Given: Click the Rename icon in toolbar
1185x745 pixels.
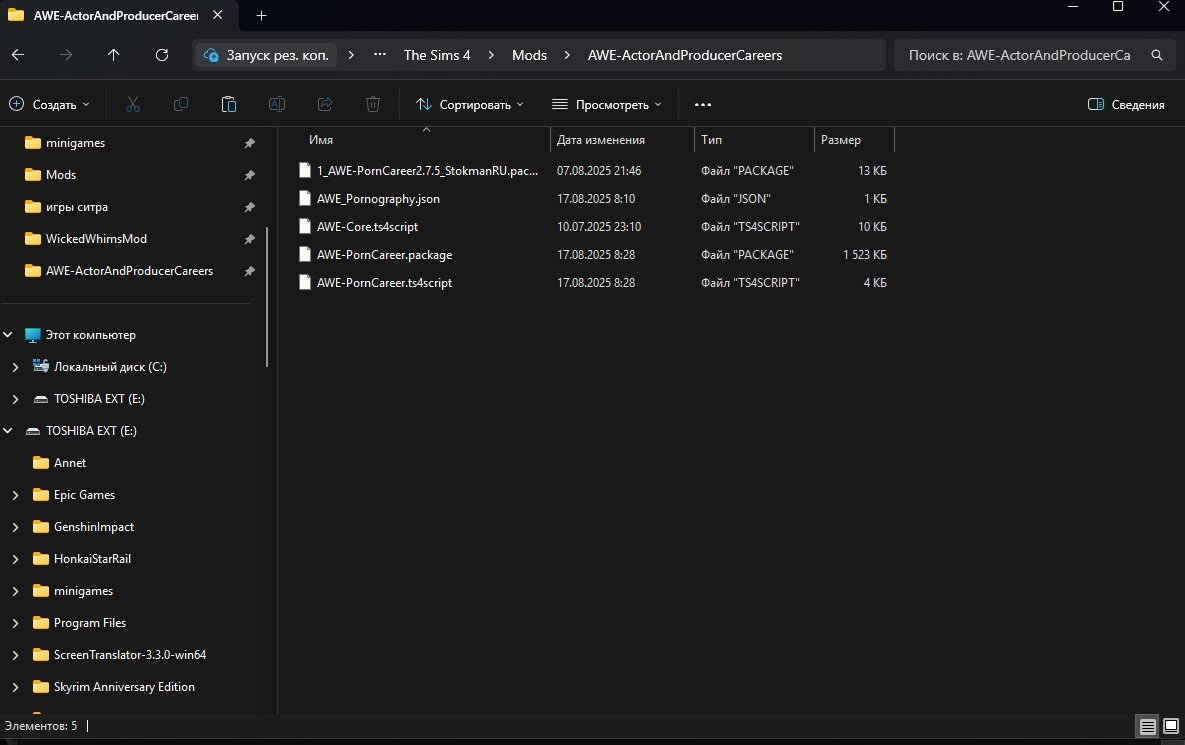Looking at the screenshot, I should click(x=277, y=104).
